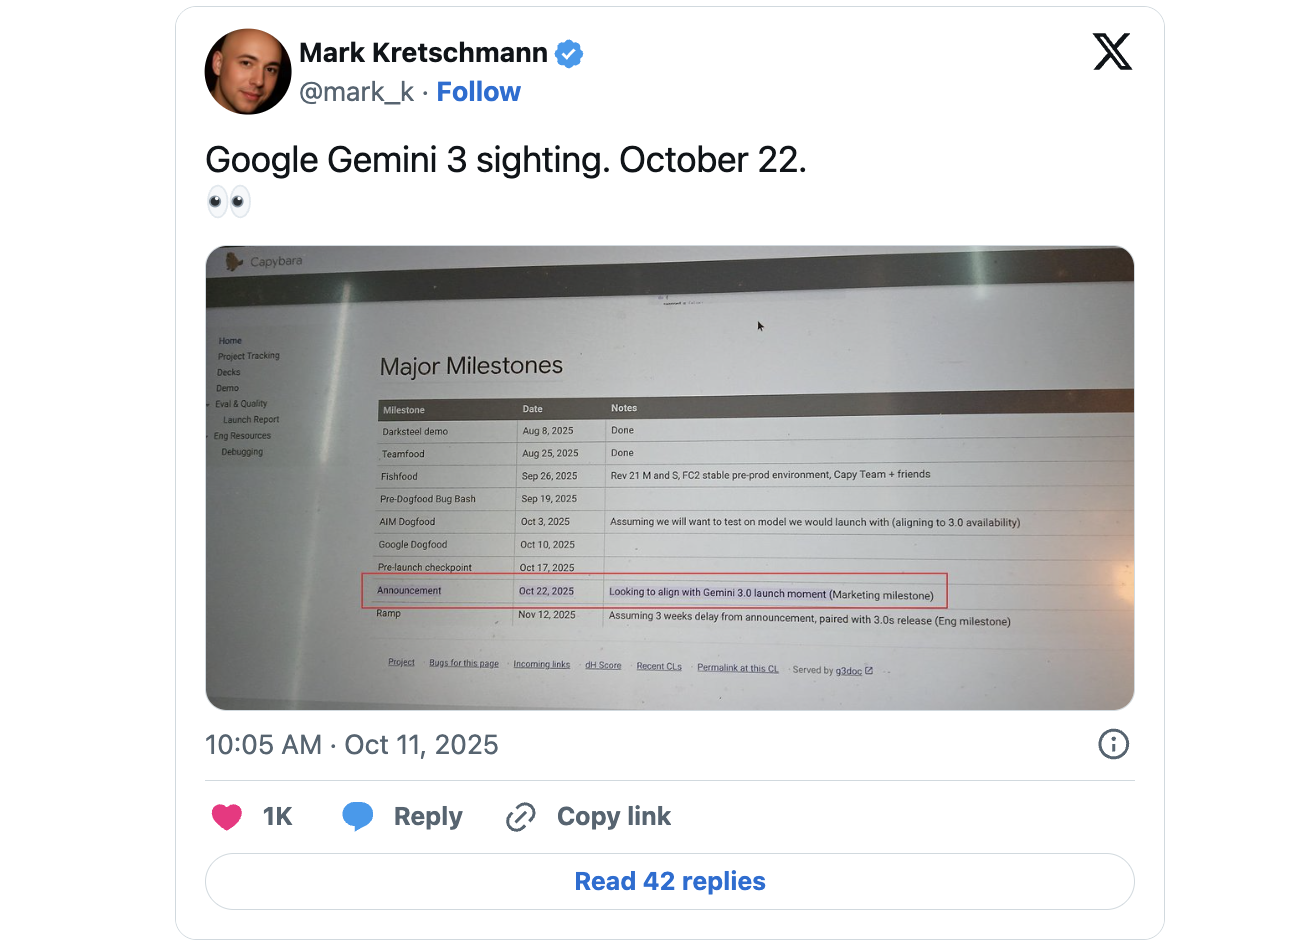Open Read 42 replies
The image size is (1290, 946).
tap(669, 881)
